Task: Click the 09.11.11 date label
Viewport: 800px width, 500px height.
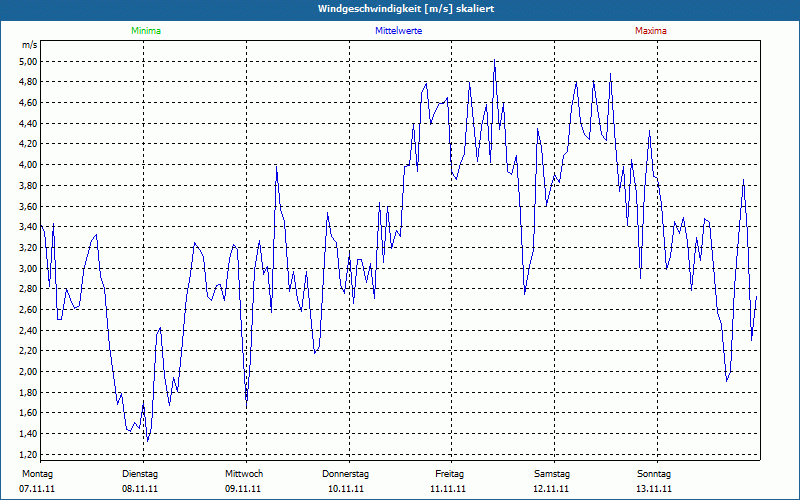Action: (243, 489)
